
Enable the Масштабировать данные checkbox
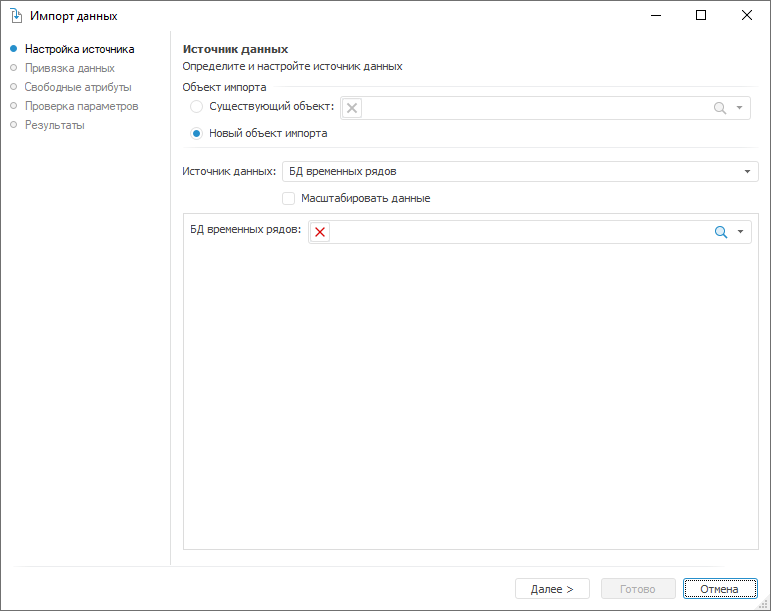point(289,198)
